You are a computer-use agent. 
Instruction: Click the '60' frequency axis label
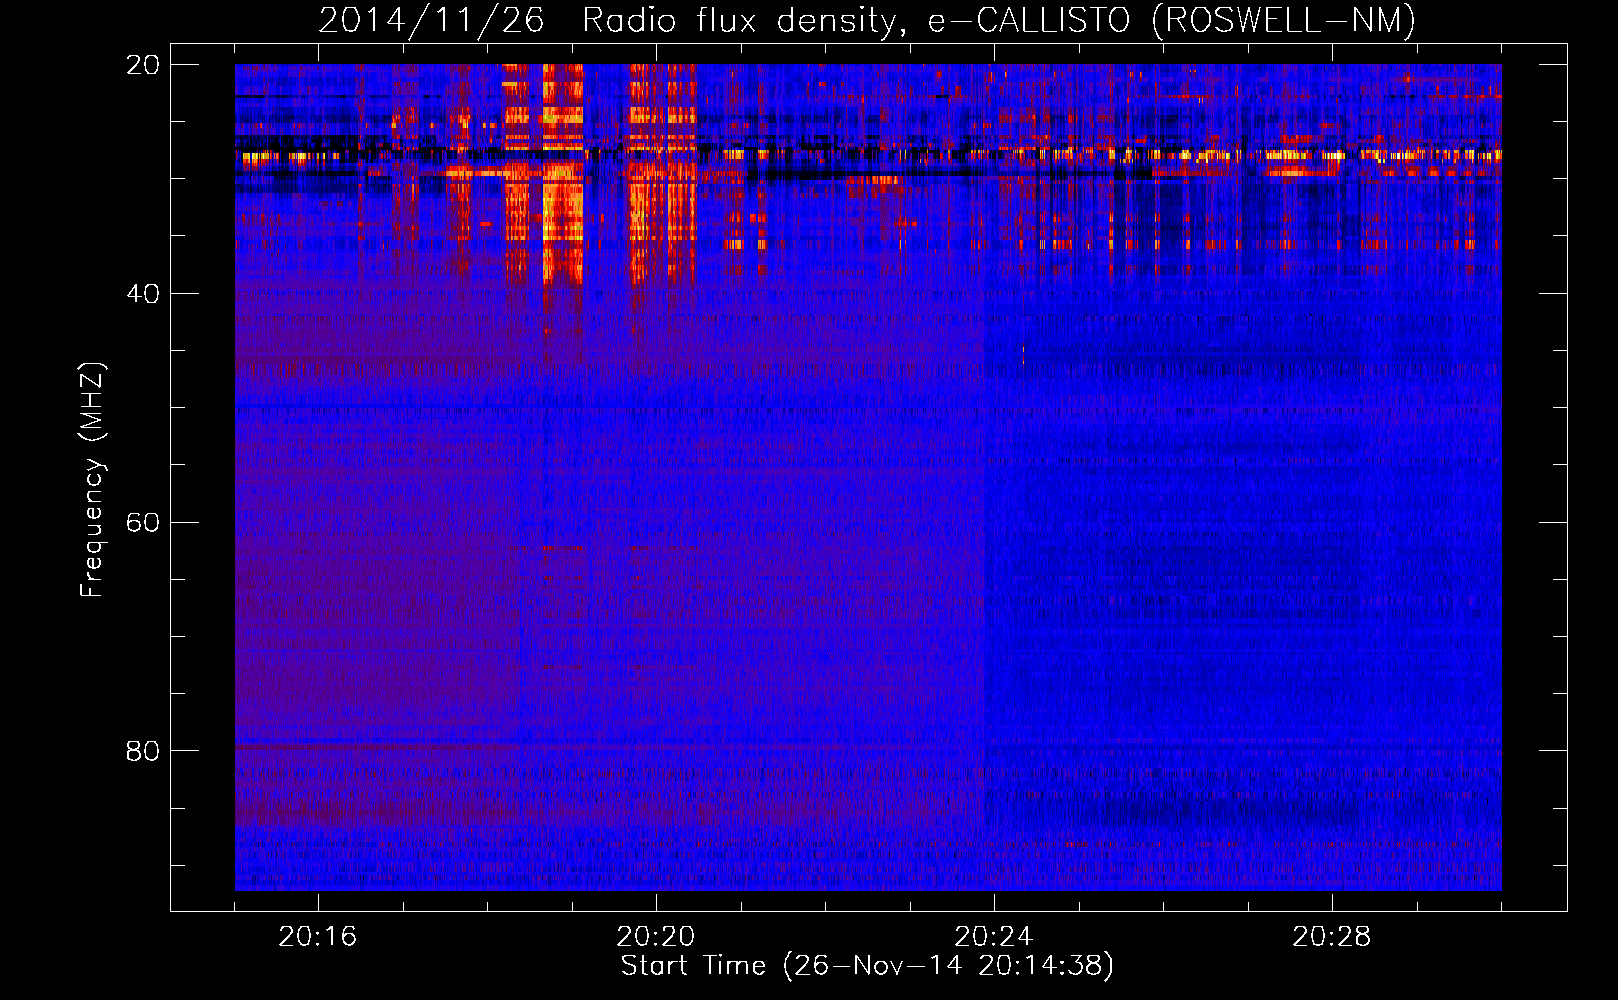coord(142,523)
